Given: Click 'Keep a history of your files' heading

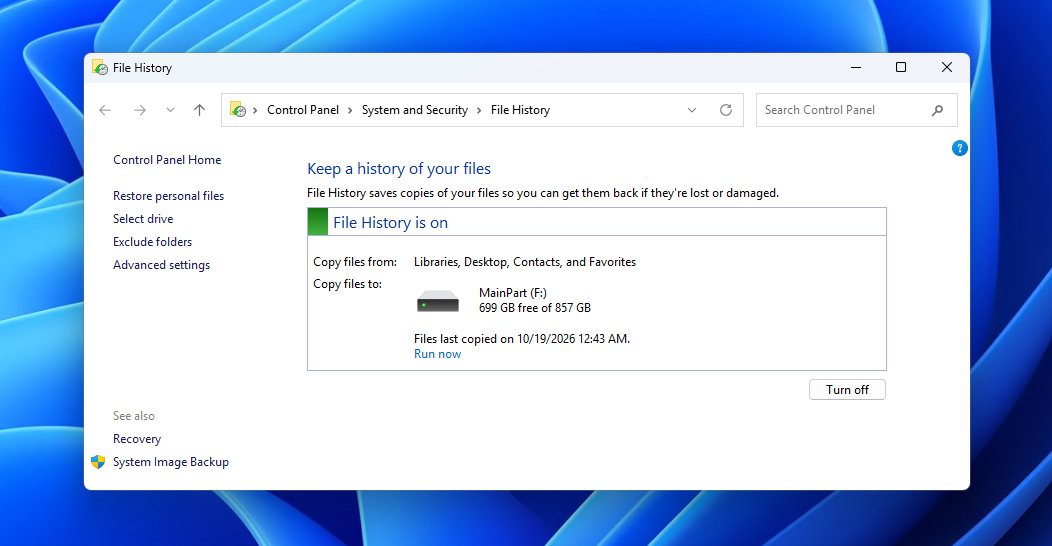Looking at the screenshot, I should (399, 169).
